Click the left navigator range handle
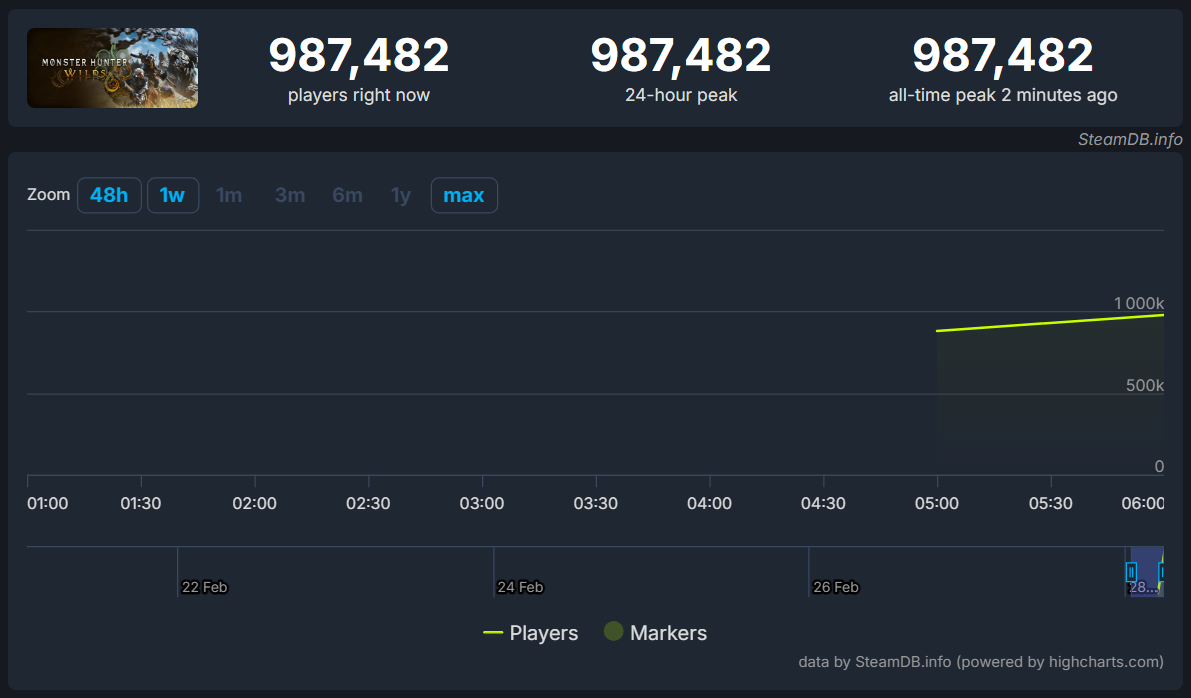Screen dimensions: 1191x698 tap(1131, 572)
